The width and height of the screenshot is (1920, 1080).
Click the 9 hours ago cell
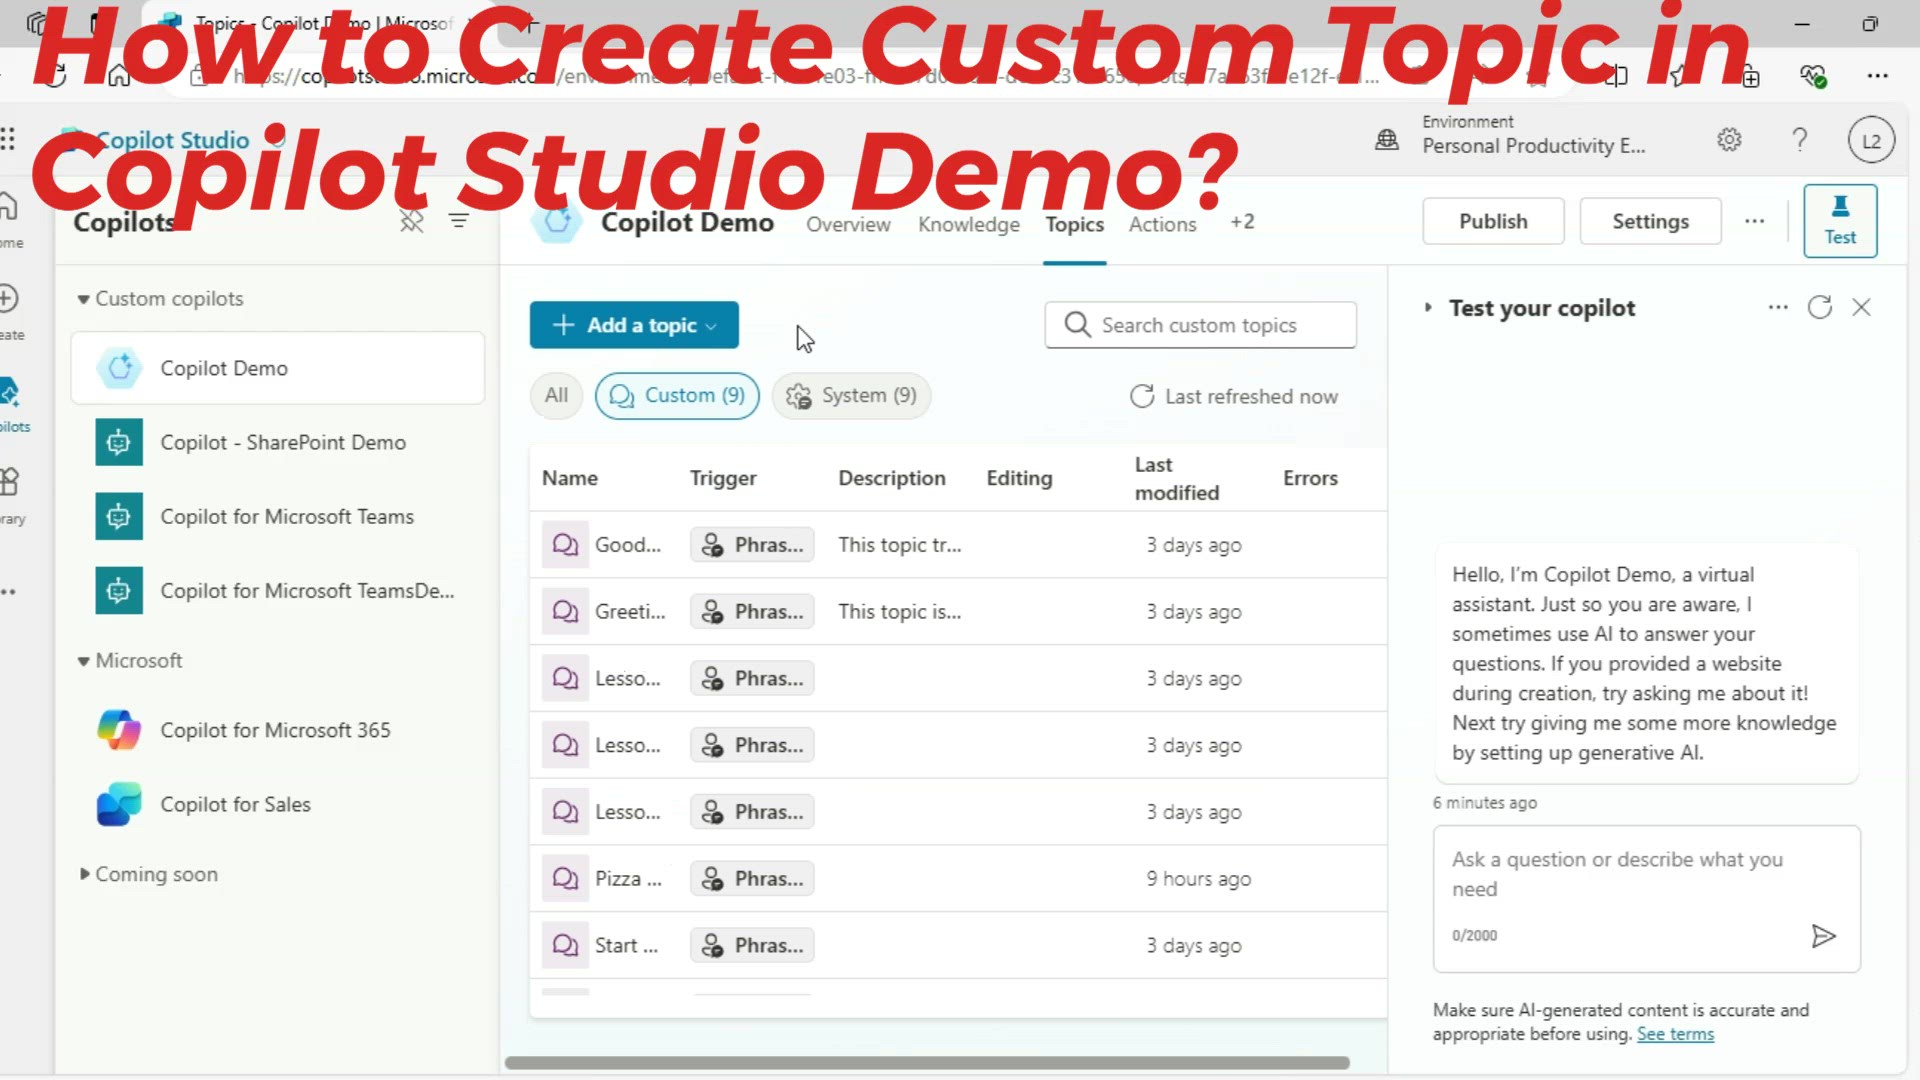tap(1198, 879)
